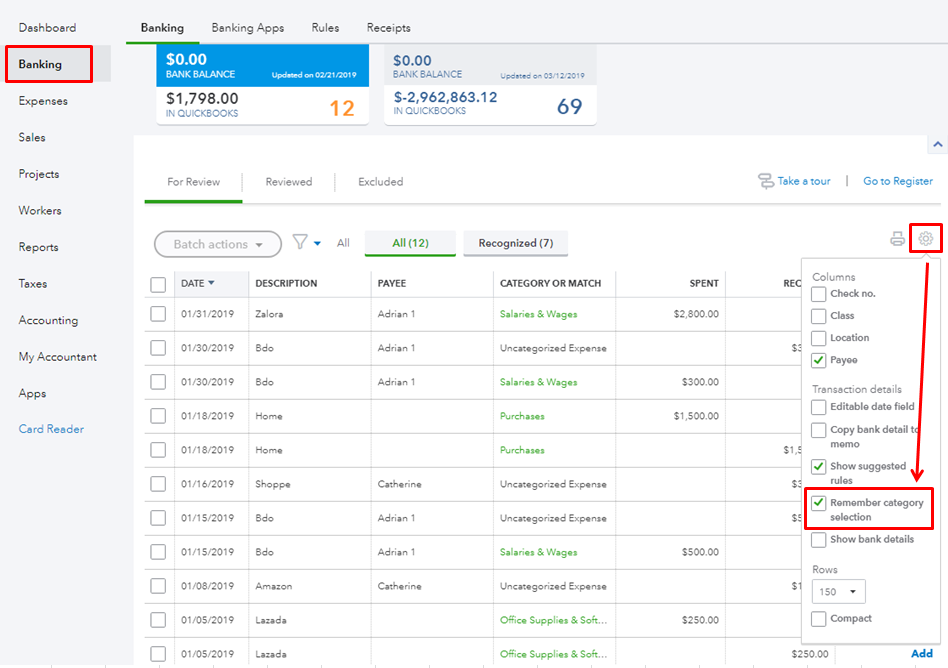Screen dimensions: 948x668
Task: Open the Batch actions dropdown
Action: 218,244
